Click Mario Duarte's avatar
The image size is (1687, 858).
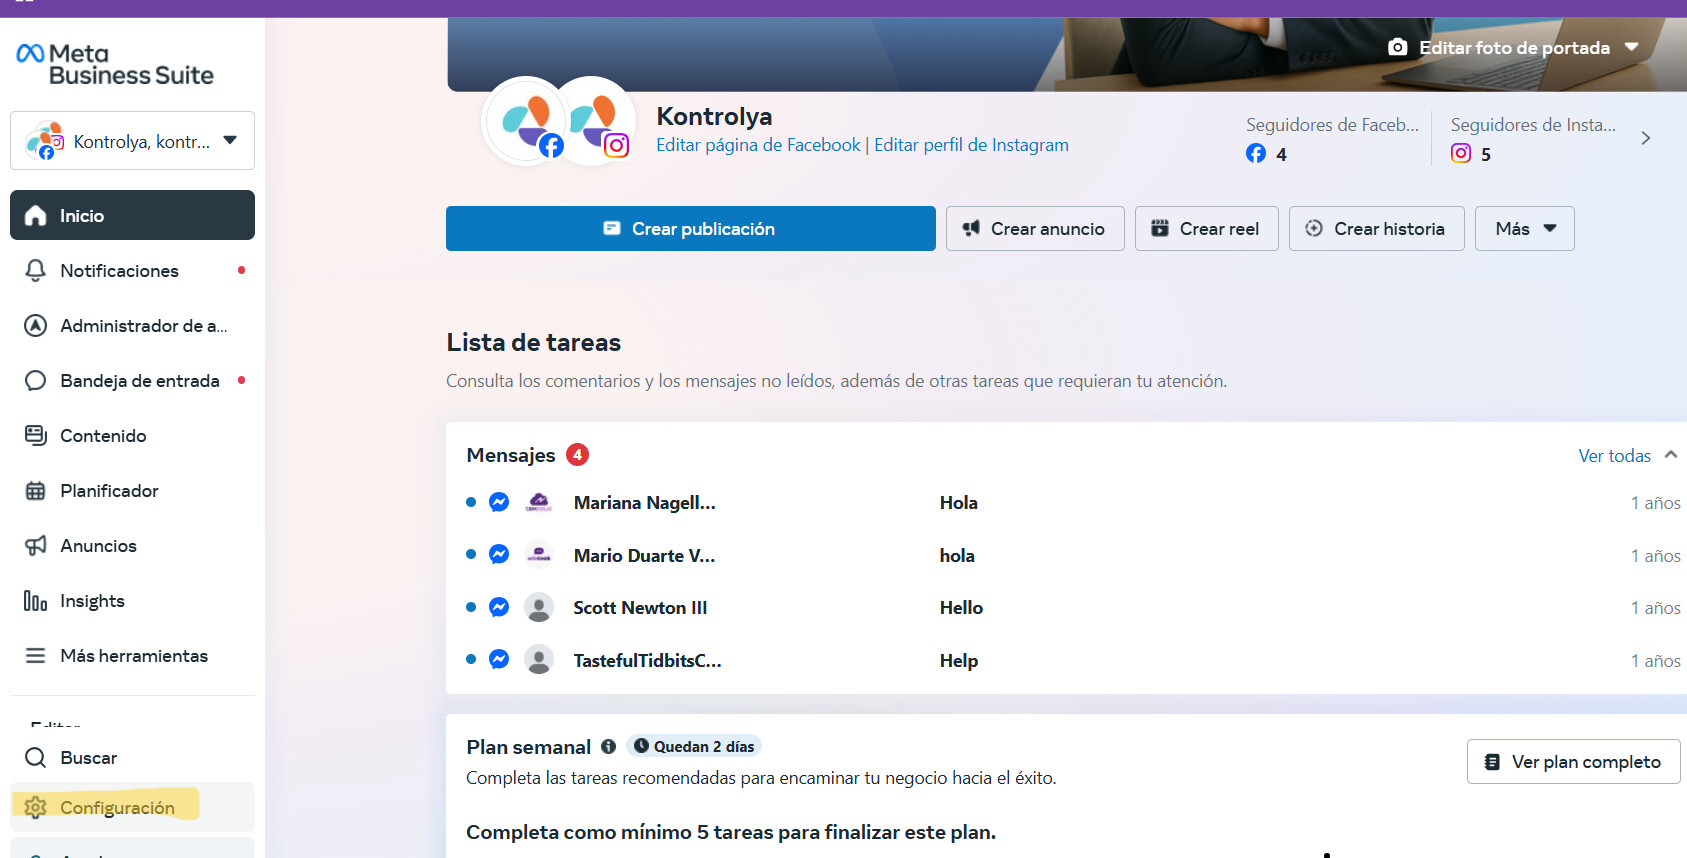tap(539, 554)
